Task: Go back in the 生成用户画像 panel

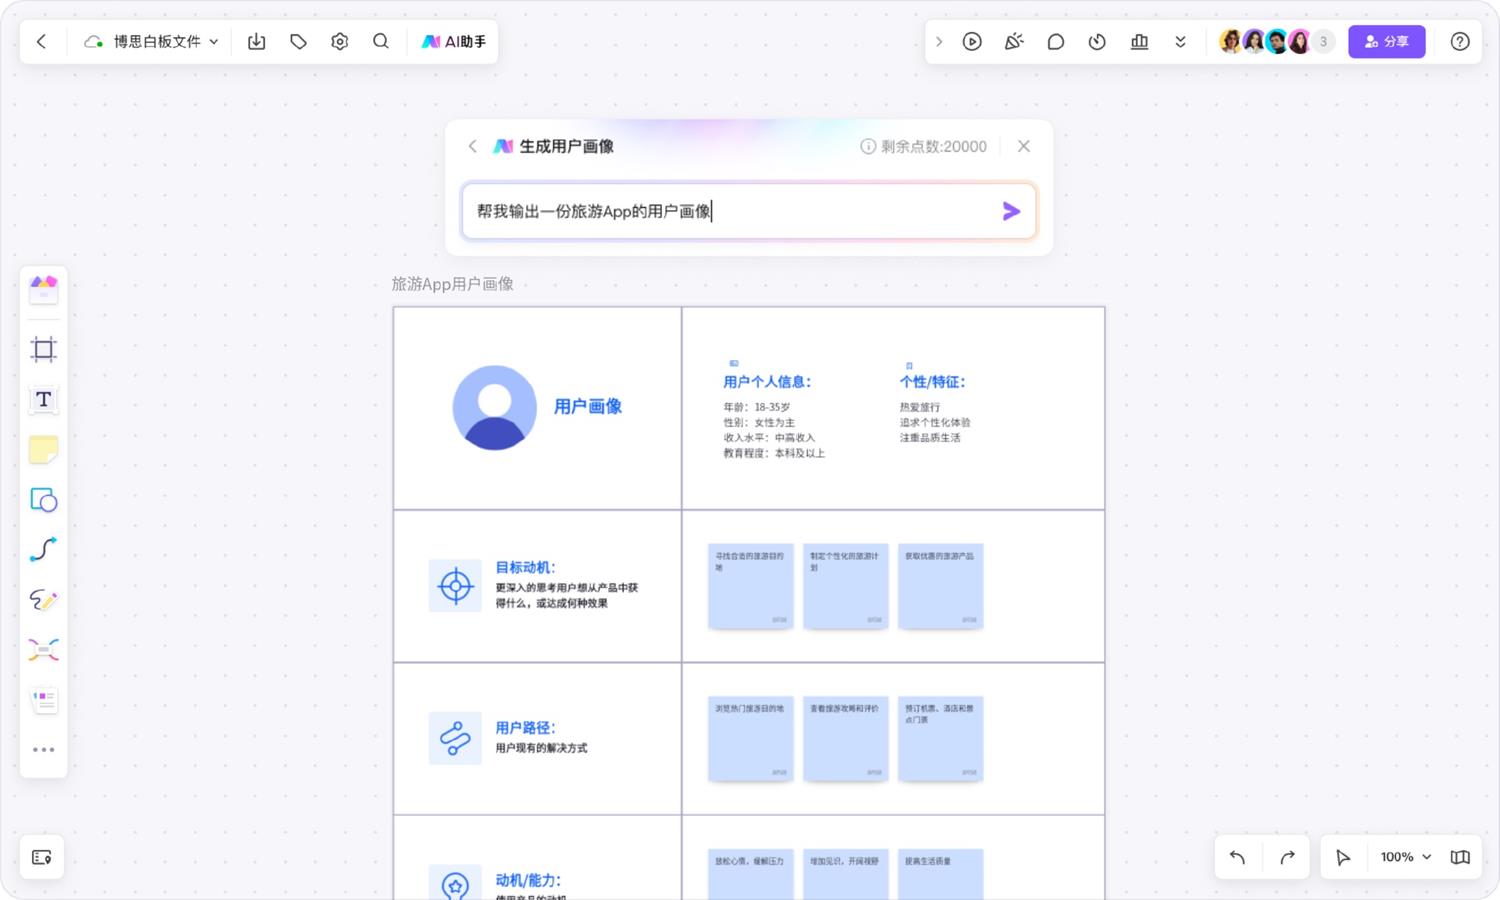Action: click(x=473, y=146)
